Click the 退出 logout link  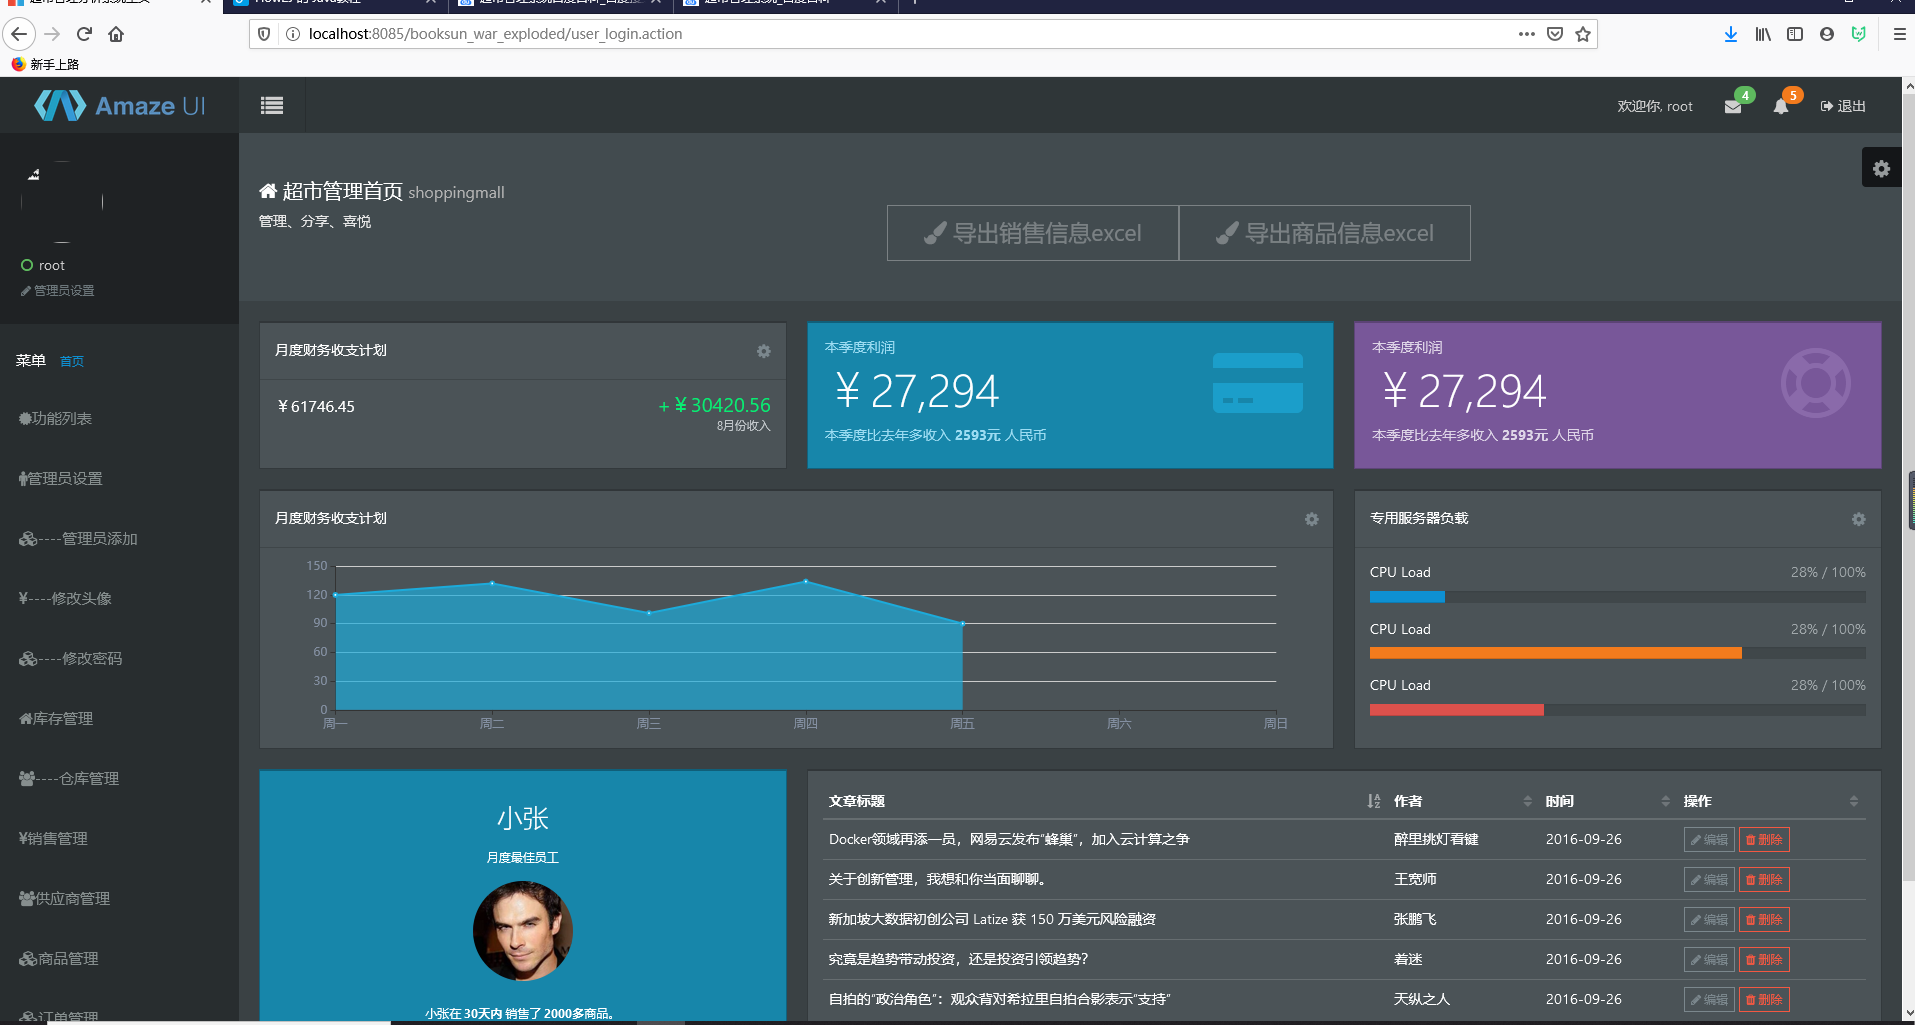tap(1843, 106)
